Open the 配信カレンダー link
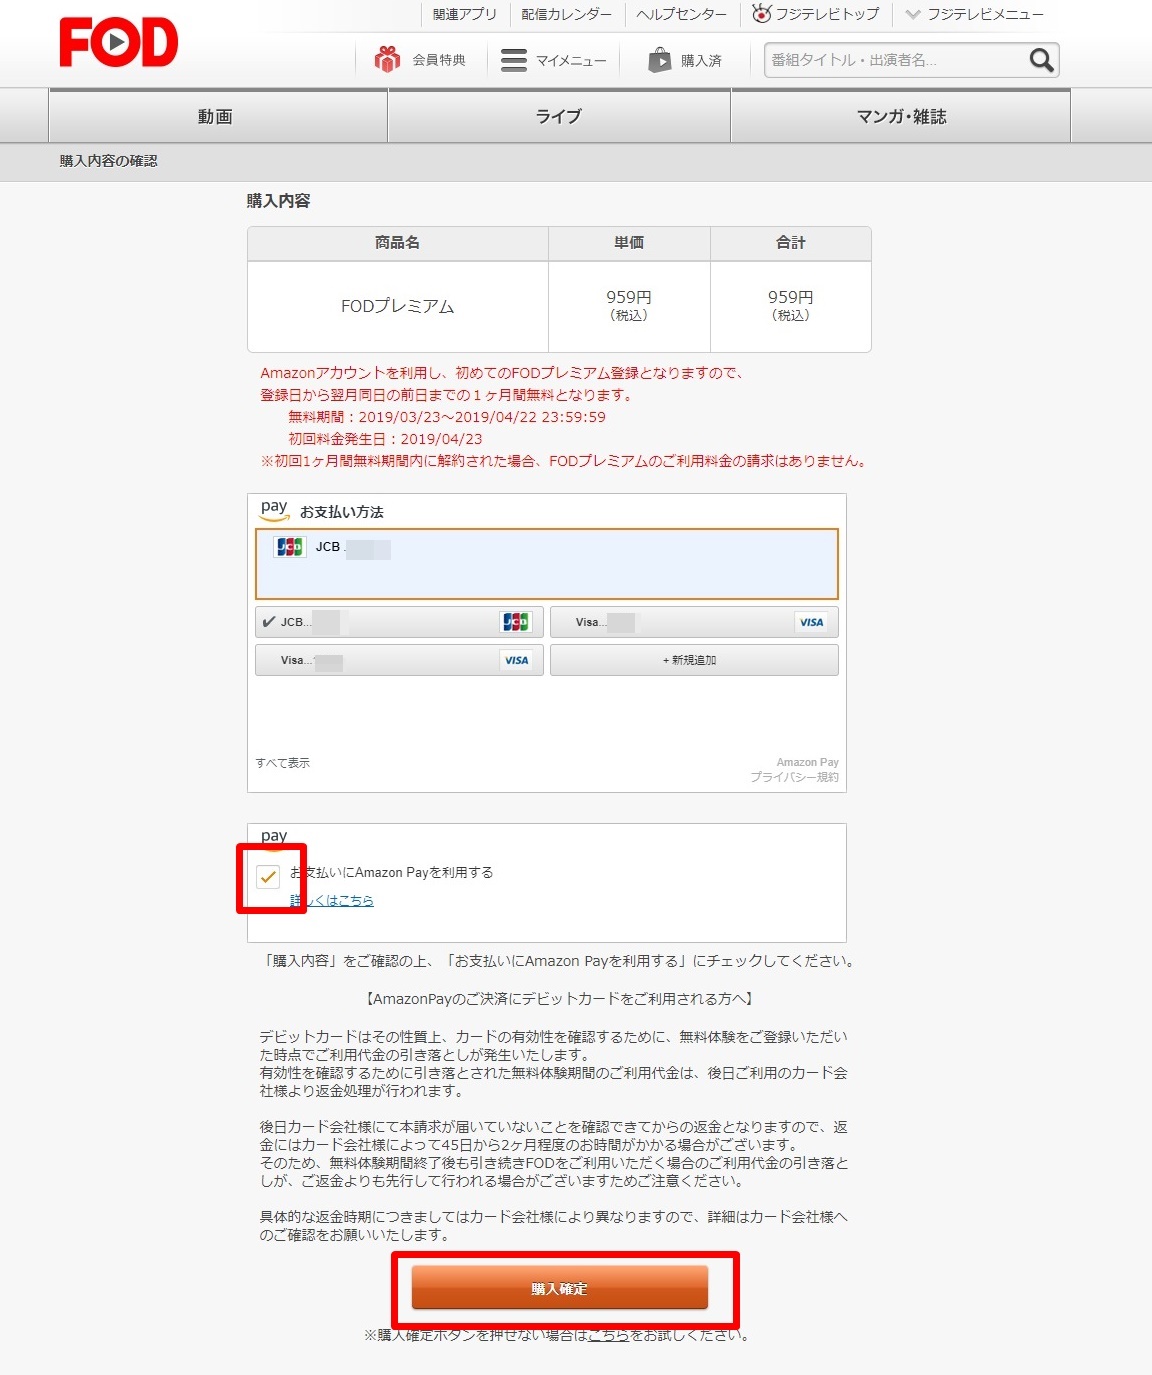 566,14
